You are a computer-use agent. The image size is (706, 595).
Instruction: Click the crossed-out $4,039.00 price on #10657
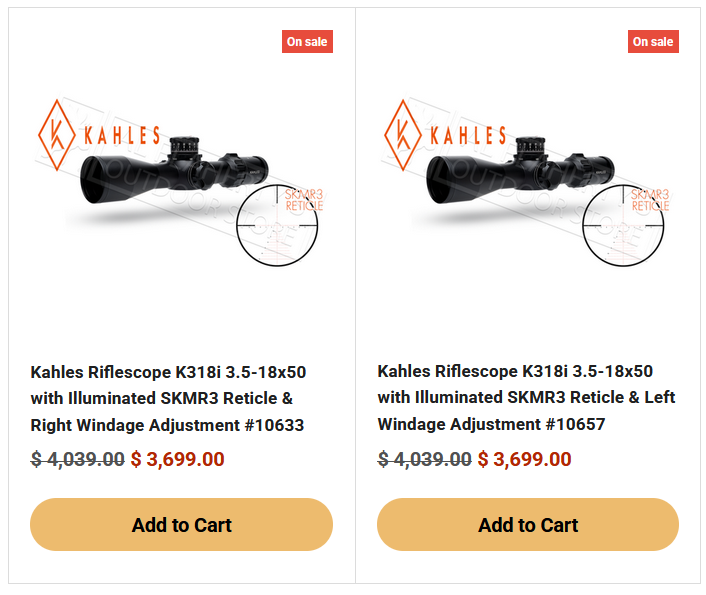point(424,459)
